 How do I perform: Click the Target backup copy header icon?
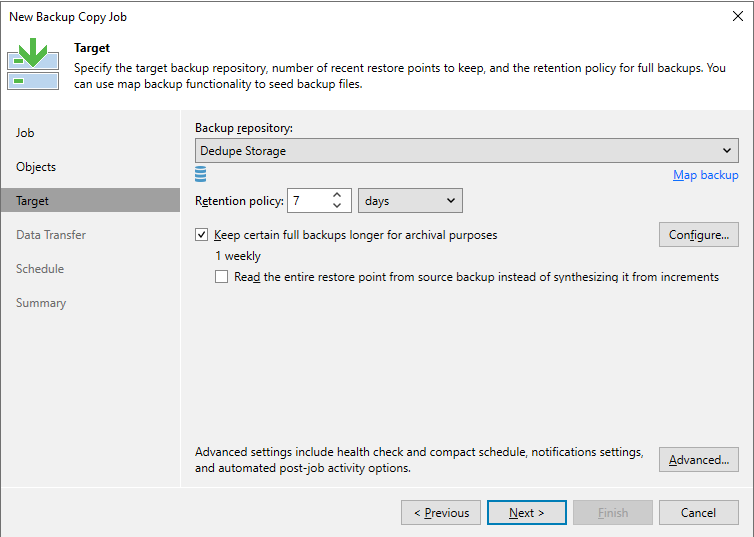pyautogui.click(x=33, y=66)
